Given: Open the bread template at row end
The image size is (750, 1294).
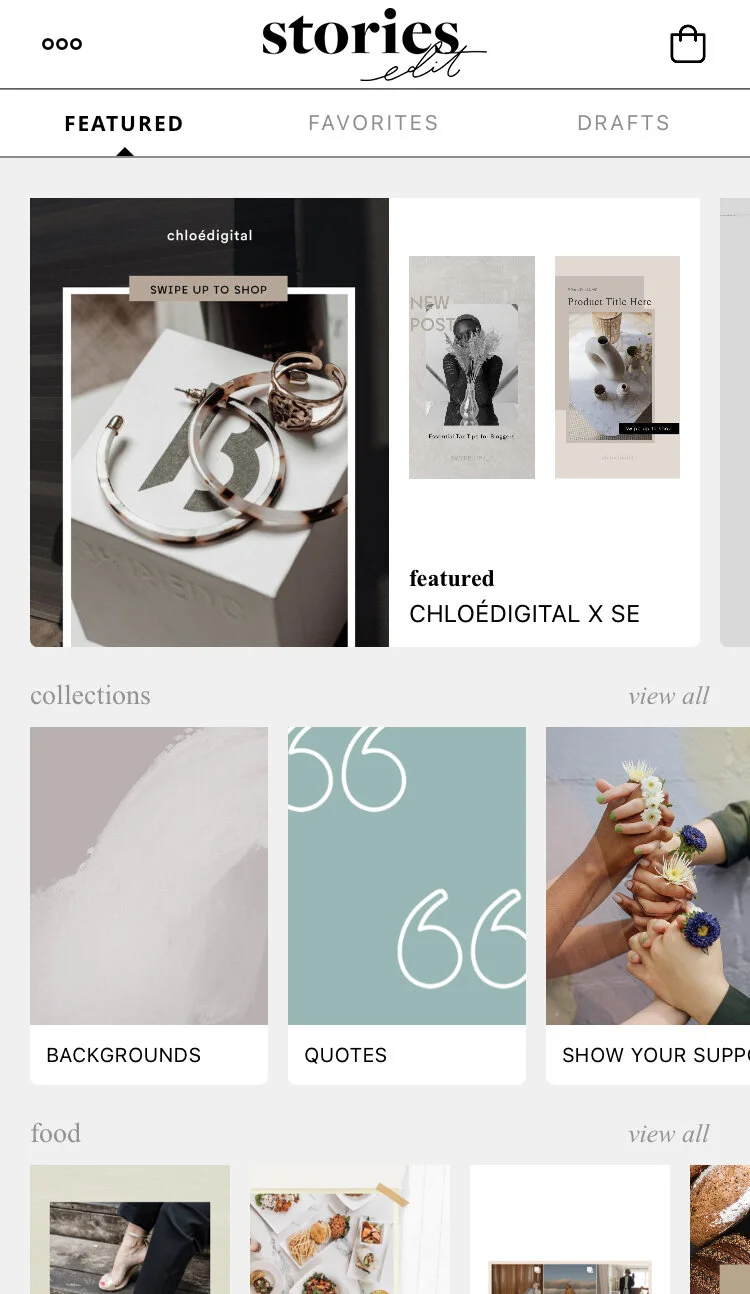Looking at the screenshot, I should click(x=720, y=1229).
